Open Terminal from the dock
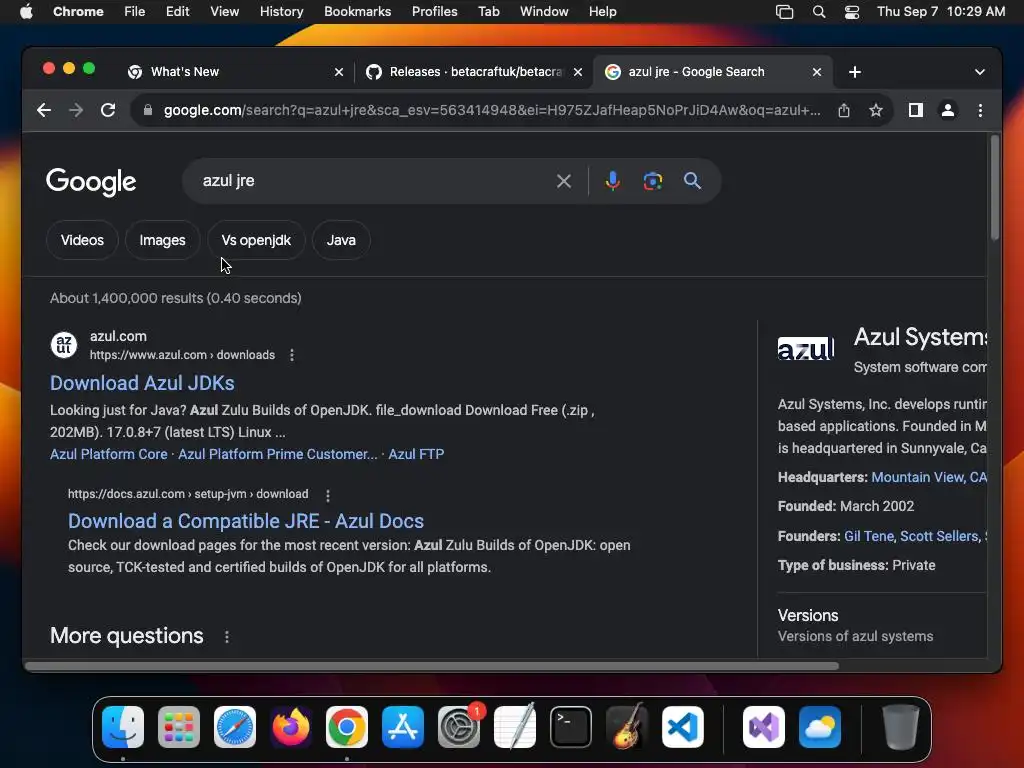This screenshot has width=1024, height=768. click(x=571, y=727)
